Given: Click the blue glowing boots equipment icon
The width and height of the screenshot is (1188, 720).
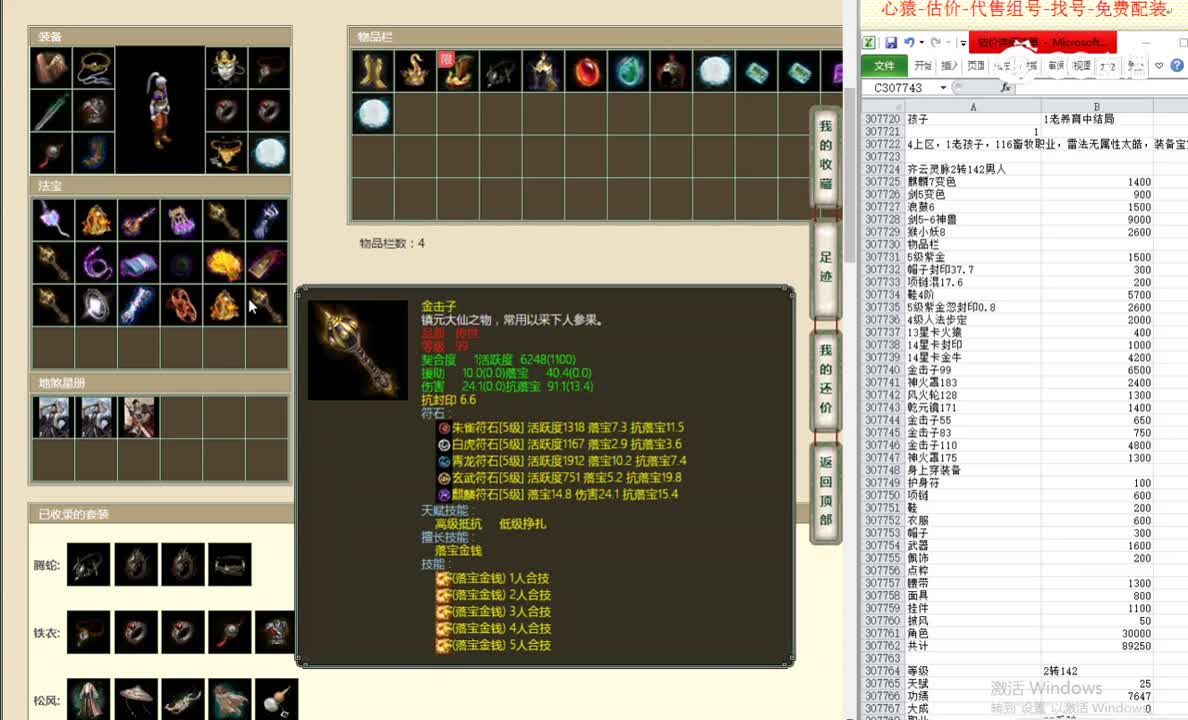Looking at the screenshot, I should [x=94, y=154].
